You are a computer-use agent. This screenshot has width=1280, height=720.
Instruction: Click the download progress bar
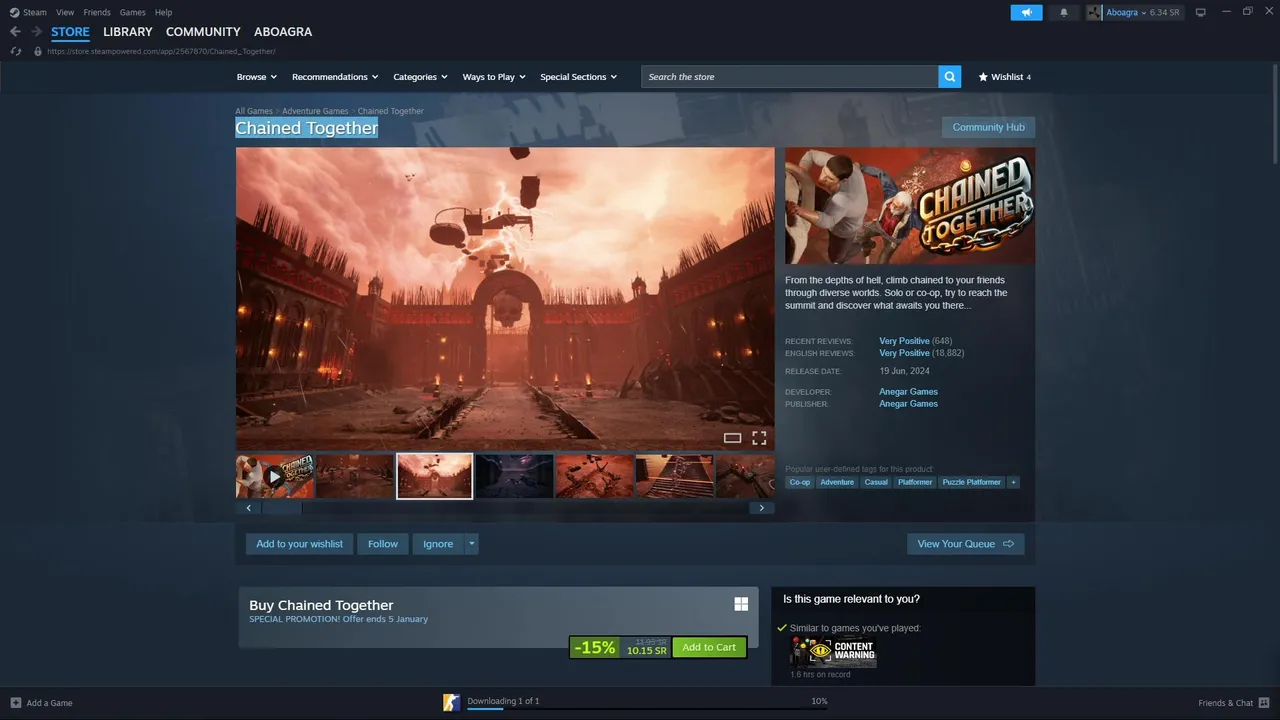point(648,709)
